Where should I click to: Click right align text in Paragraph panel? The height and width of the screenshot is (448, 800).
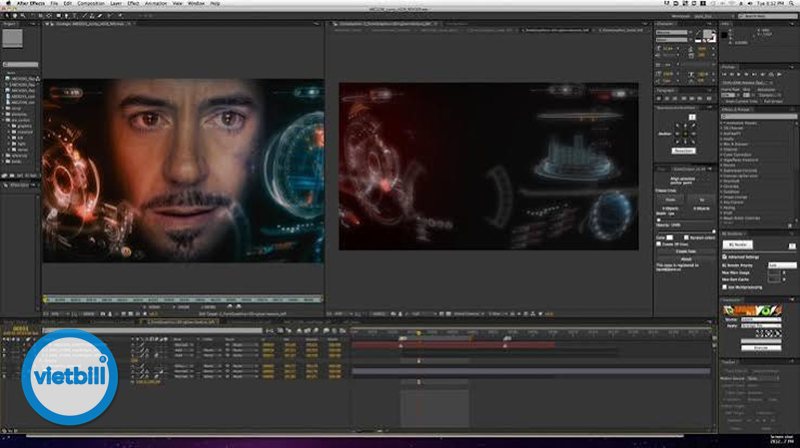675,98
